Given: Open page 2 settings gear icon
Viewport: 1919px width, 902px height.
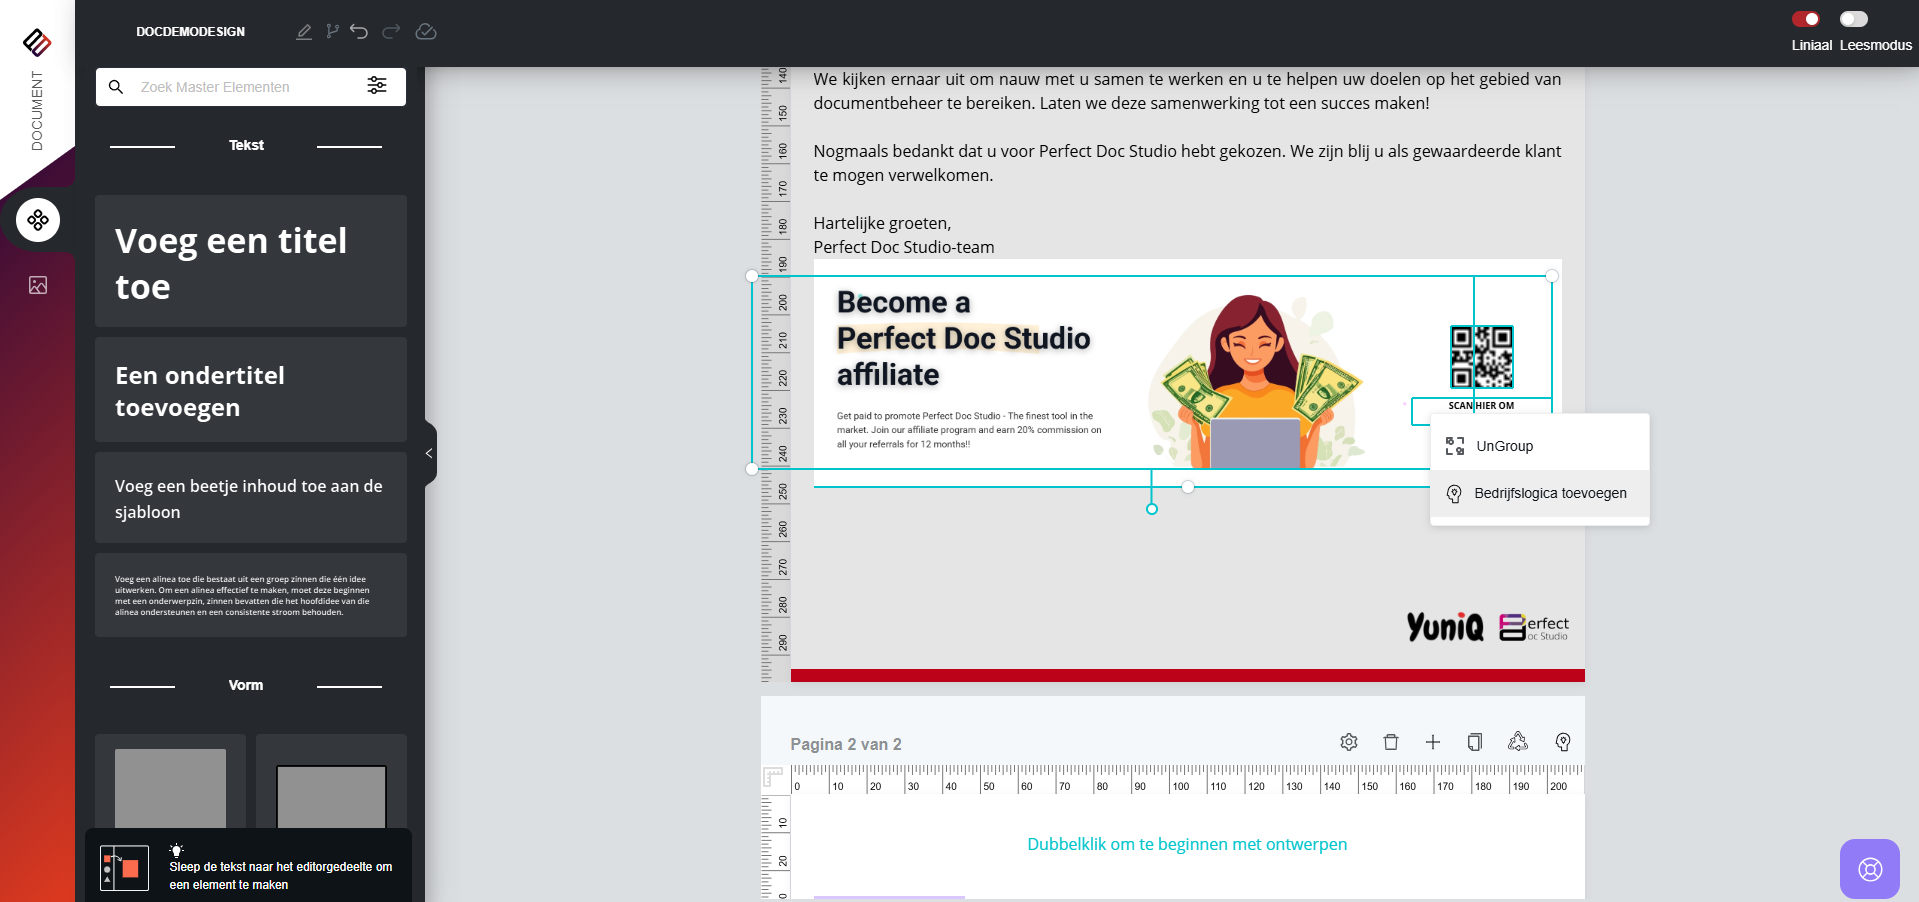Looking at the screenshot, I should (1349, 742).
